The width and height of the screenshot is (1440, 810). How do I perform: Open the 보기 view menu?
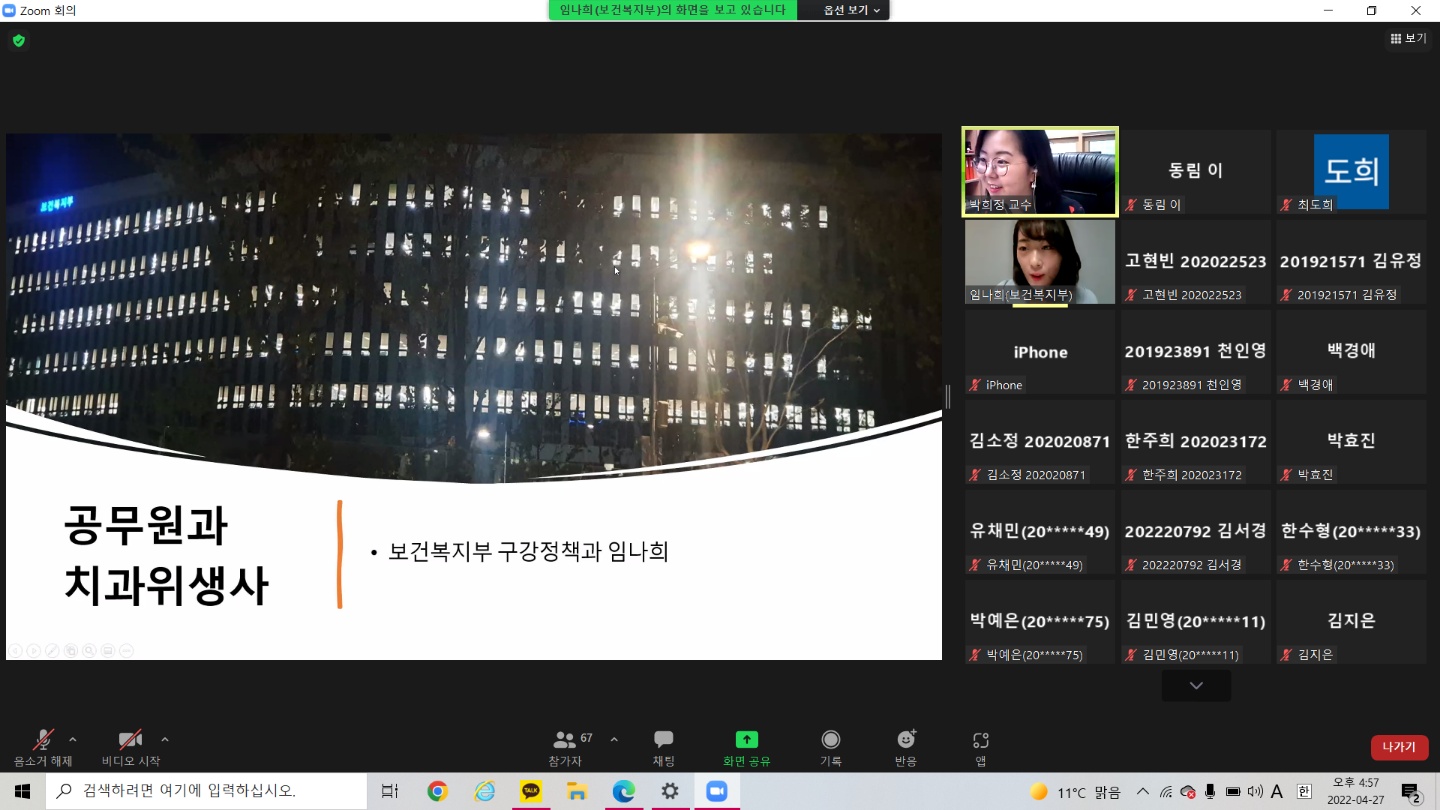[x=1408, y=39]
